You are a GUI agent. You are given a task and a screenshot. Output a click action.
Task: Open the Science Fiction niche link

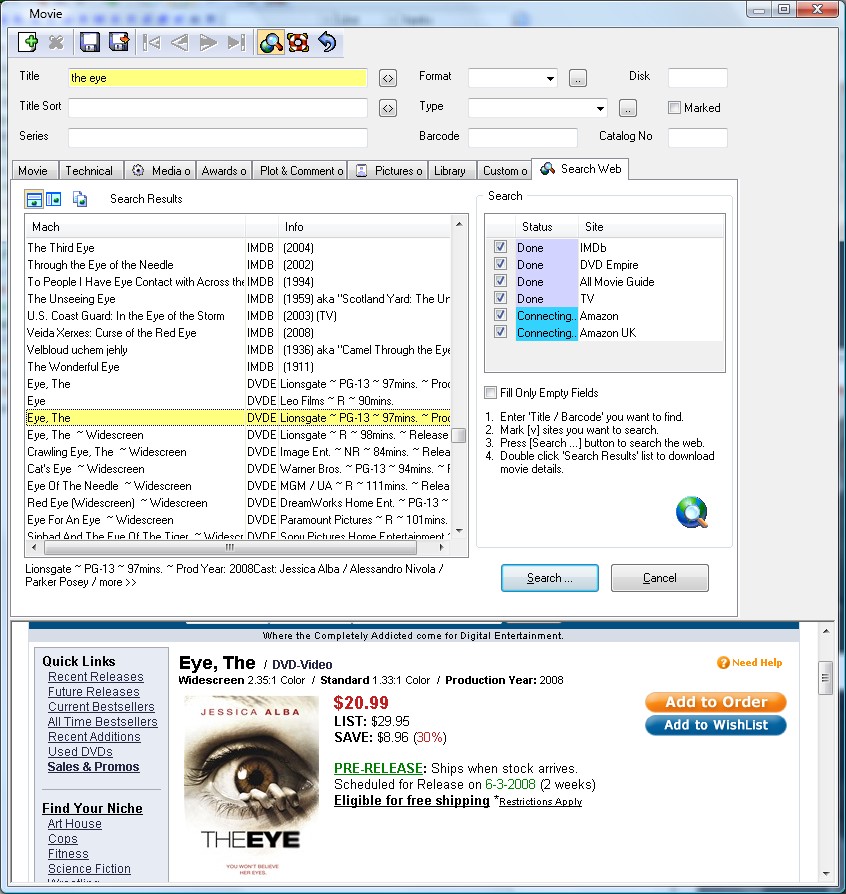(90, 869)
